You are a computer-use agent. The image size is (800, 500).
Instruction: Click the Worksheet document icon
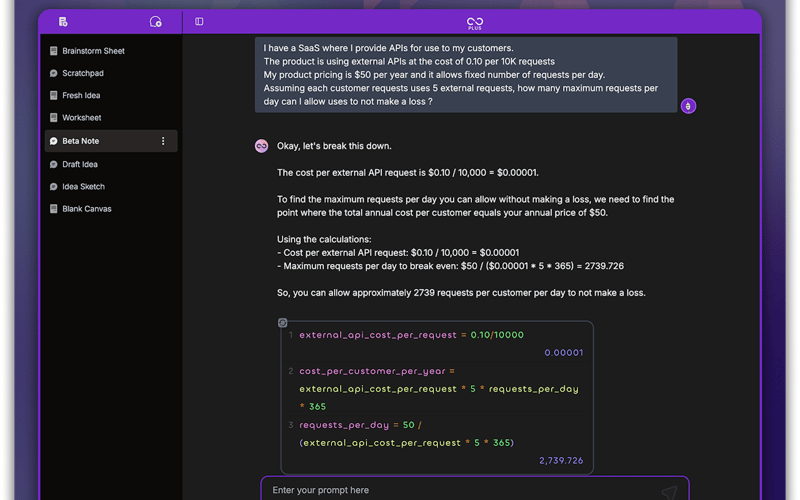54,118
